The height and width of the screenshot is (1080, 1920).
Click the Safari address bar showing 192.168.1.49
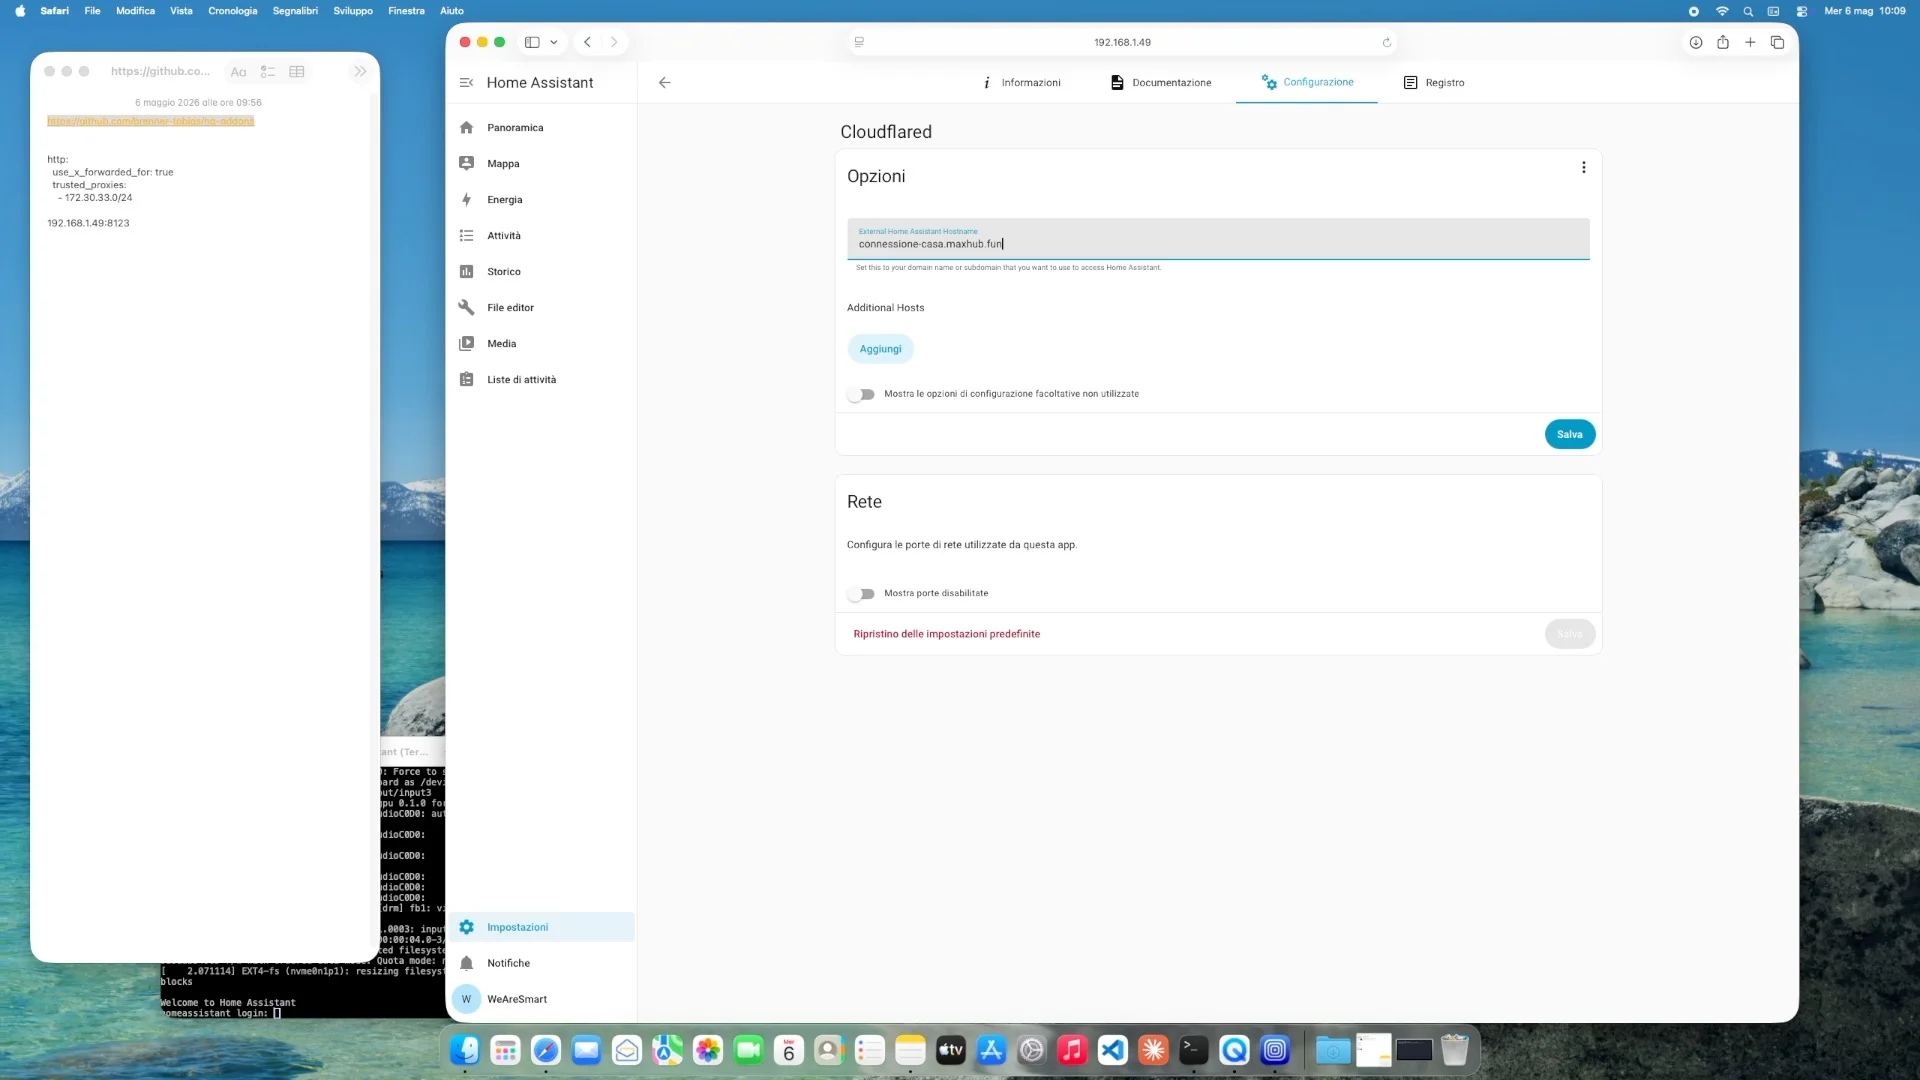(x=1122, y=42)
